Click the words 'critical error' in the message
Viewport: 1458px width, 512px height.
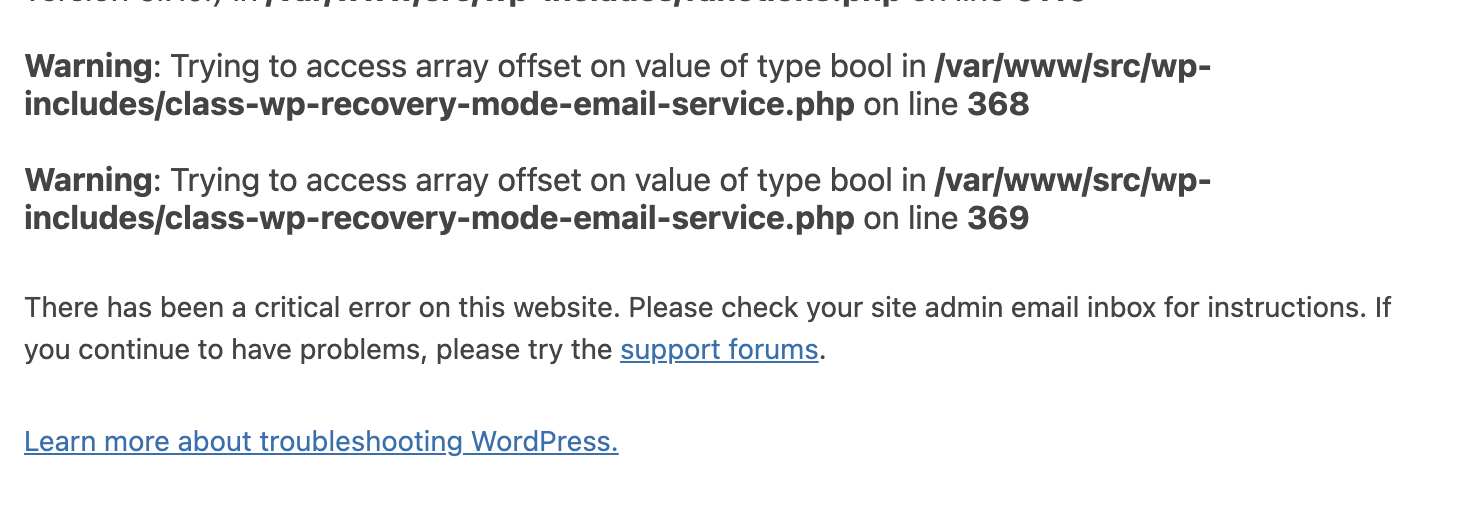coord(324,307)
